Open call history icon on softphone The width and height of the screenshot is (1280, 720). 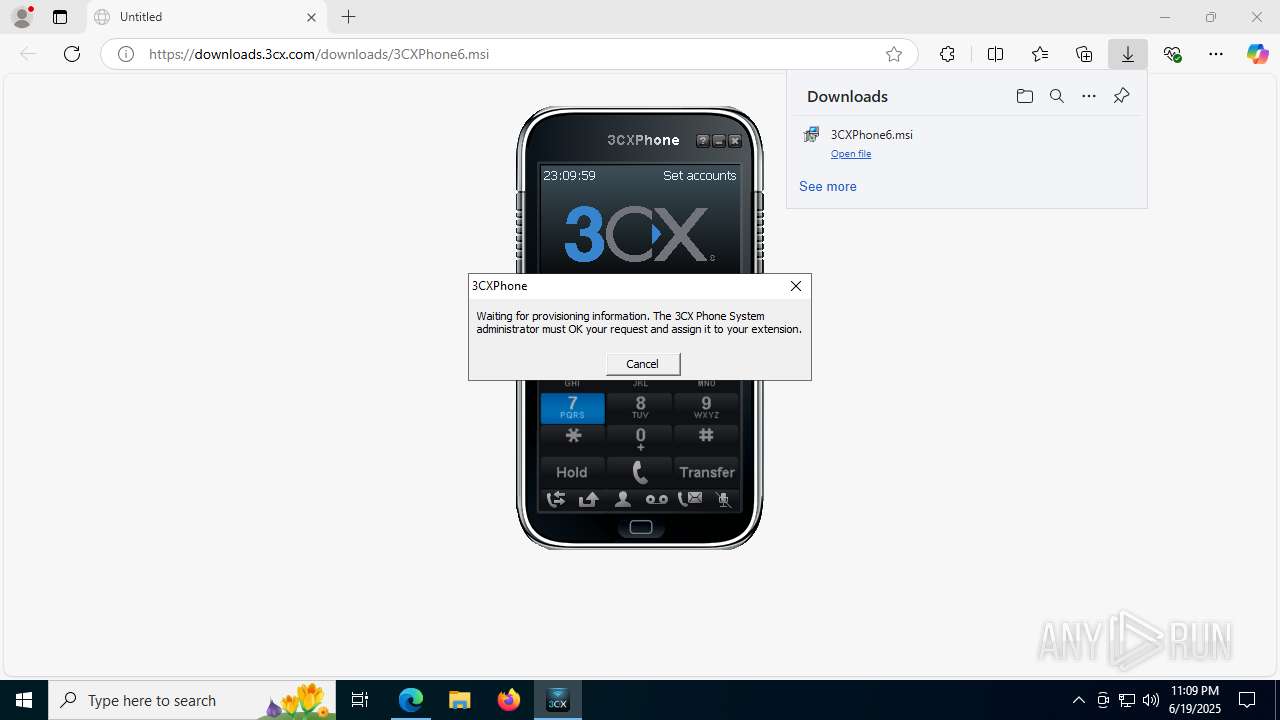pyautogui.click(x=555, y=499)
